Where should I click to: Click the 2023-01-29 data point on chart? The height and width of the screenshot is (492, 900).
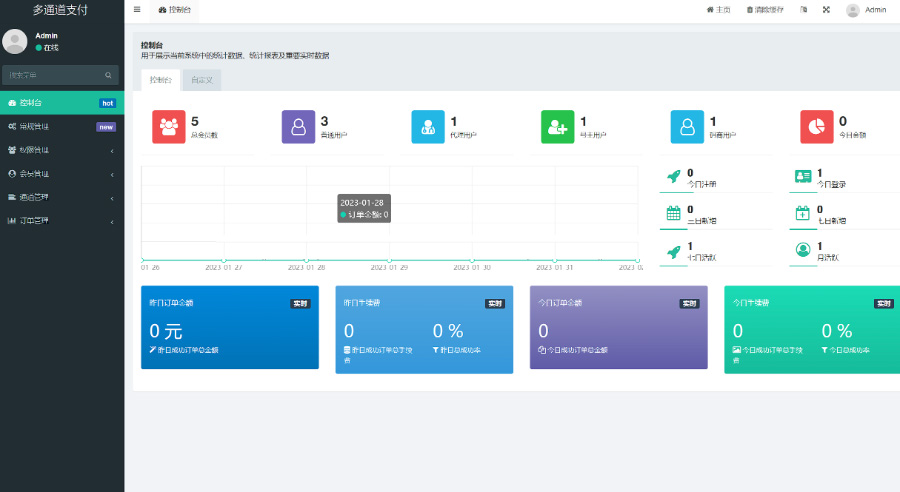(x=389, y=259)
